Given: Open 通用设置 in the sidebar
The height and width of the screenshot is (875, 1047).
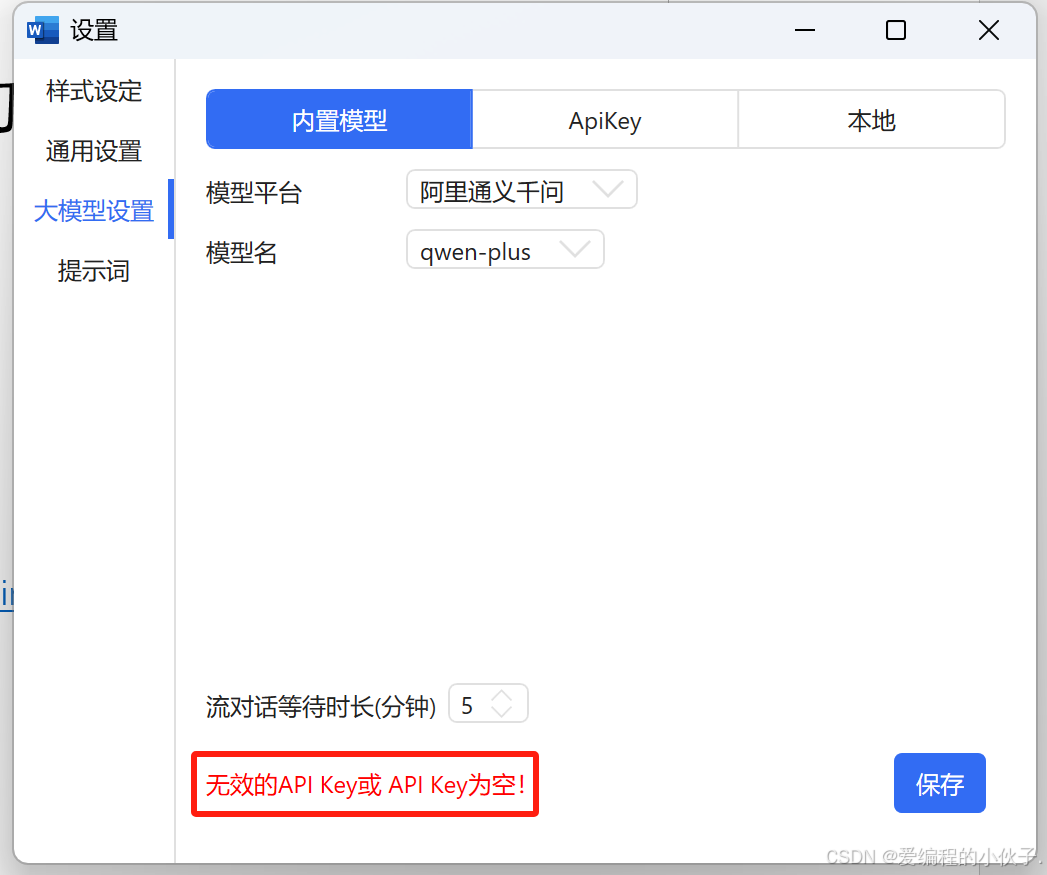Looking at the screenshot, I should (93, 151).
